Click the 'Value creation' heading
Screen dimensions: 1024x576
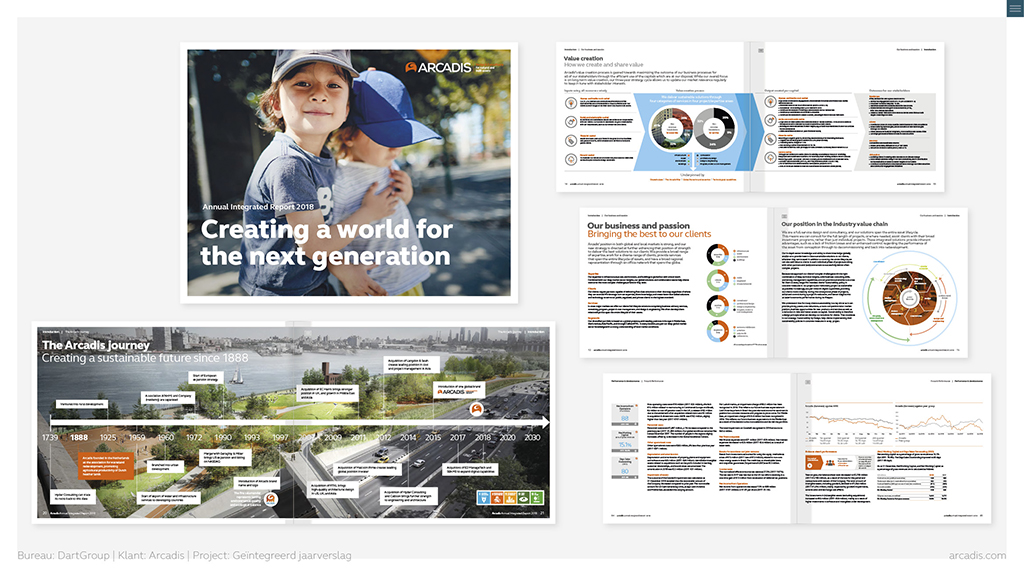[x=583, y=58]
